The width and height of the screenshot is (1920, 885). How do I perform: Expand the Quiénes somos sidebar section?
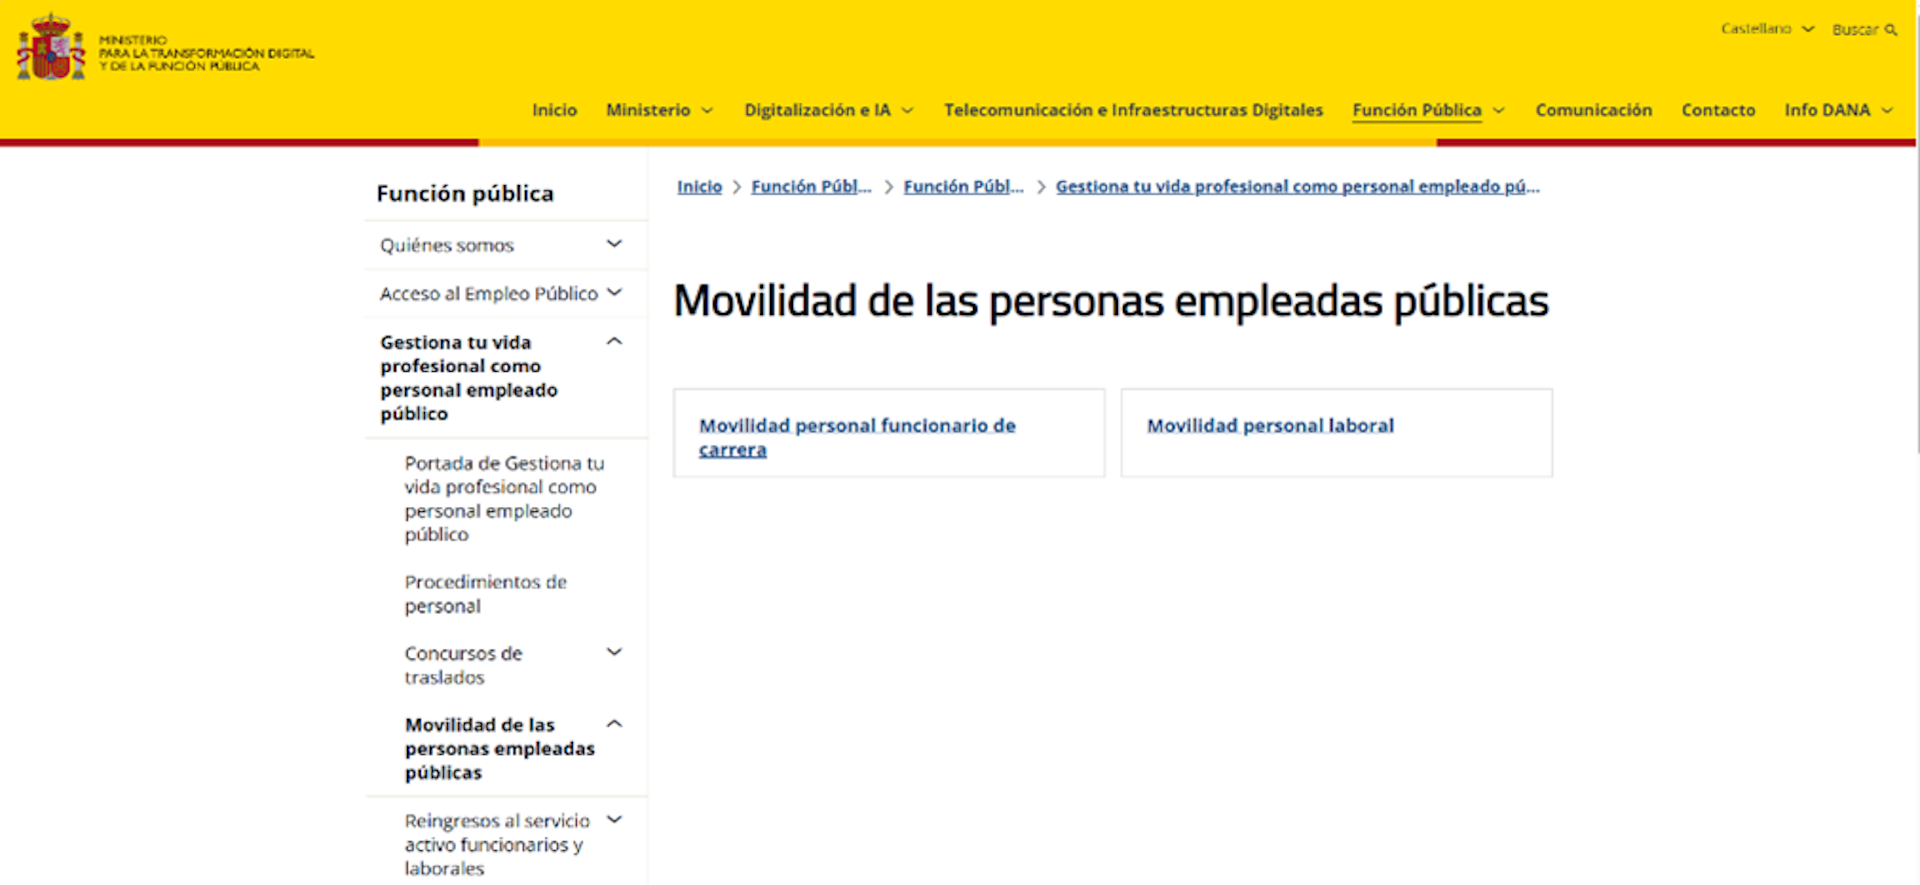click(614, 244)
